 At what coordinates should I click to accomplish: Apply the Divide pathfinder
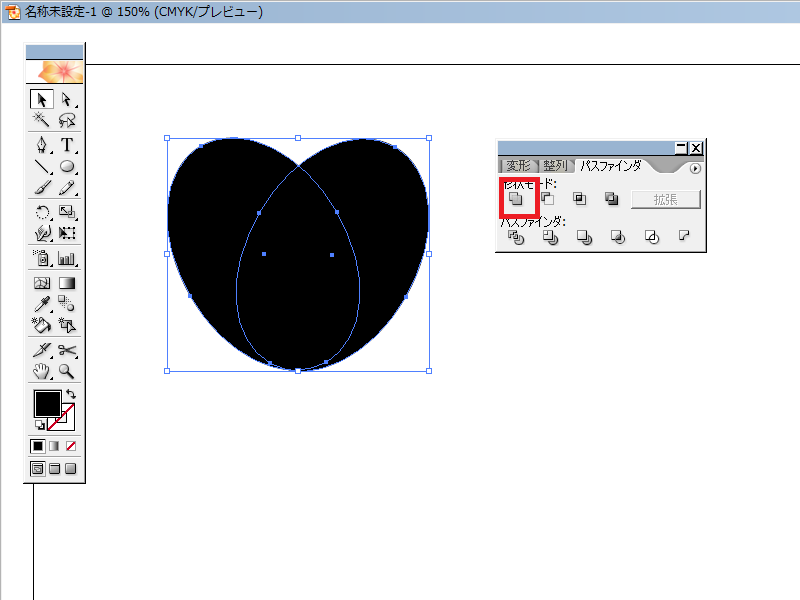pos(516,237)
